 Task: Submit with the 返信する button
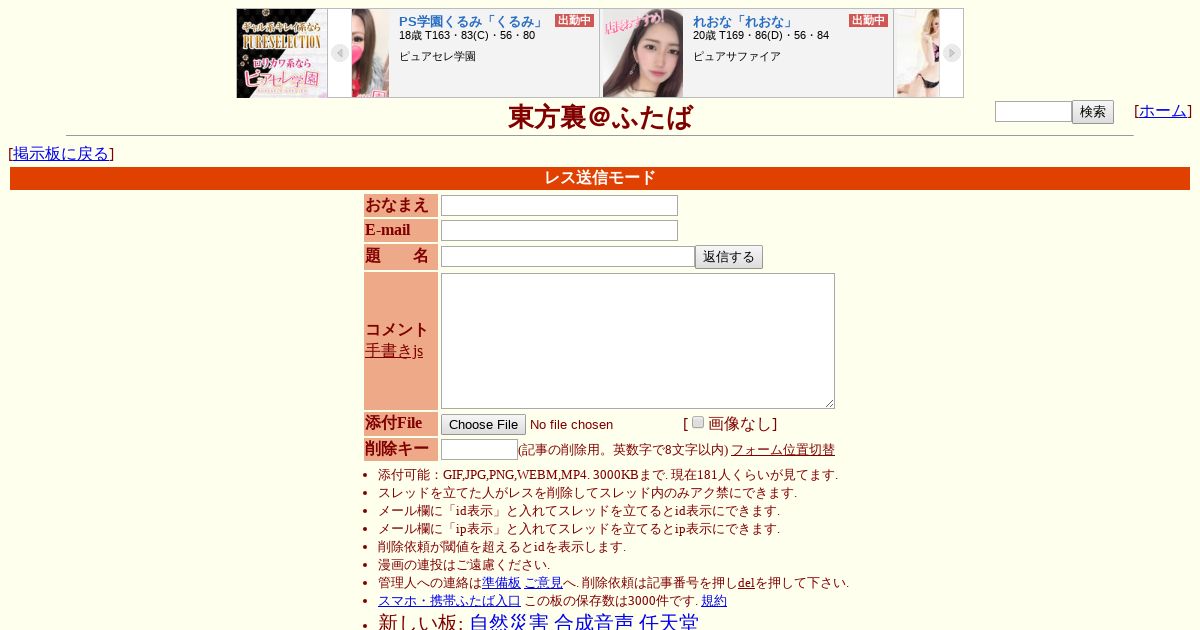(729, 257)
